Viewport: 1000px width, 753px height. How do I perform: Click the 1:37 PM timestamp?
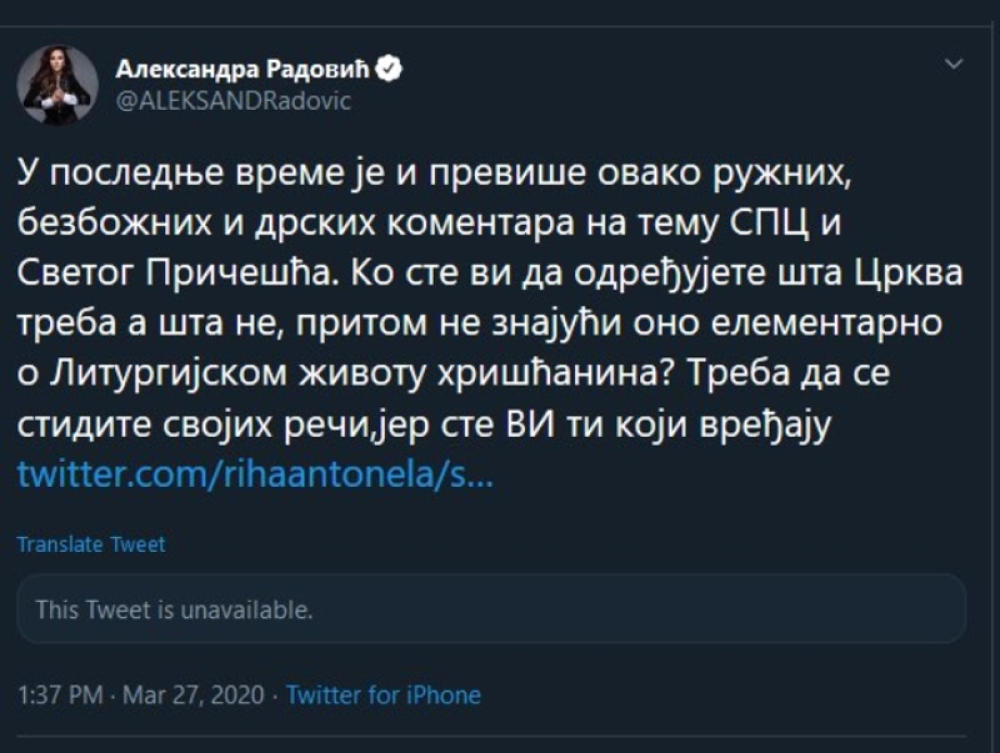coord(62,695)
